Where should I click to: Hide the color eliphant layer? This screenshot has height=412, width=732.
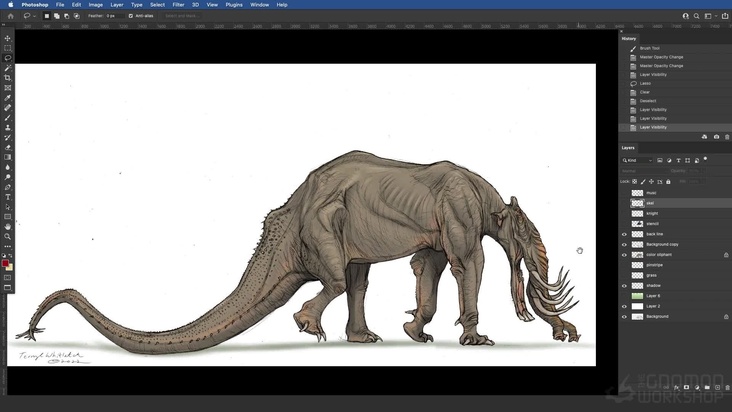(x=624, y=255)
